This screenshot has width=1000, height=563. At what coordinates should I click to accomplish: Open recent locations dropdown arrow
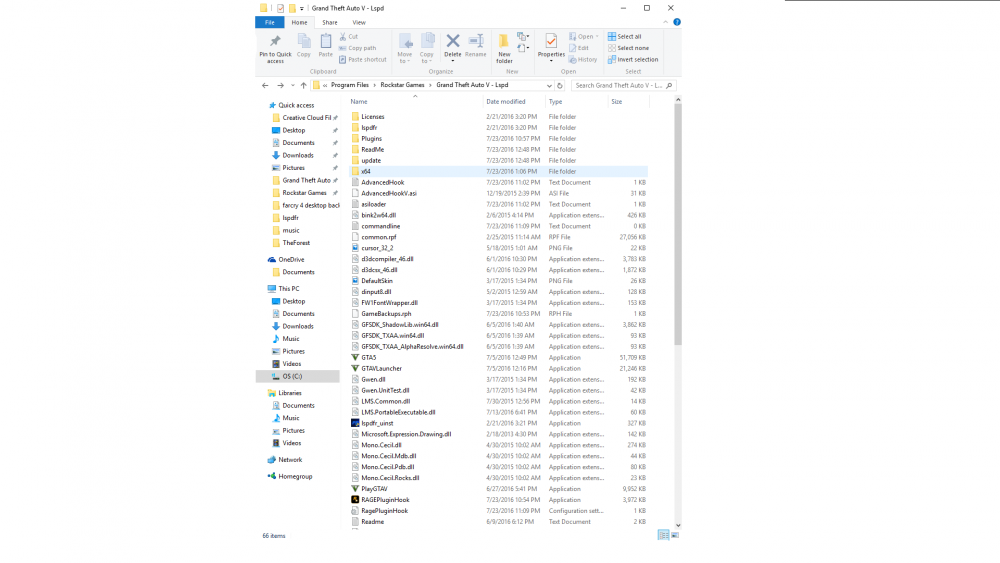coord(293,85)
